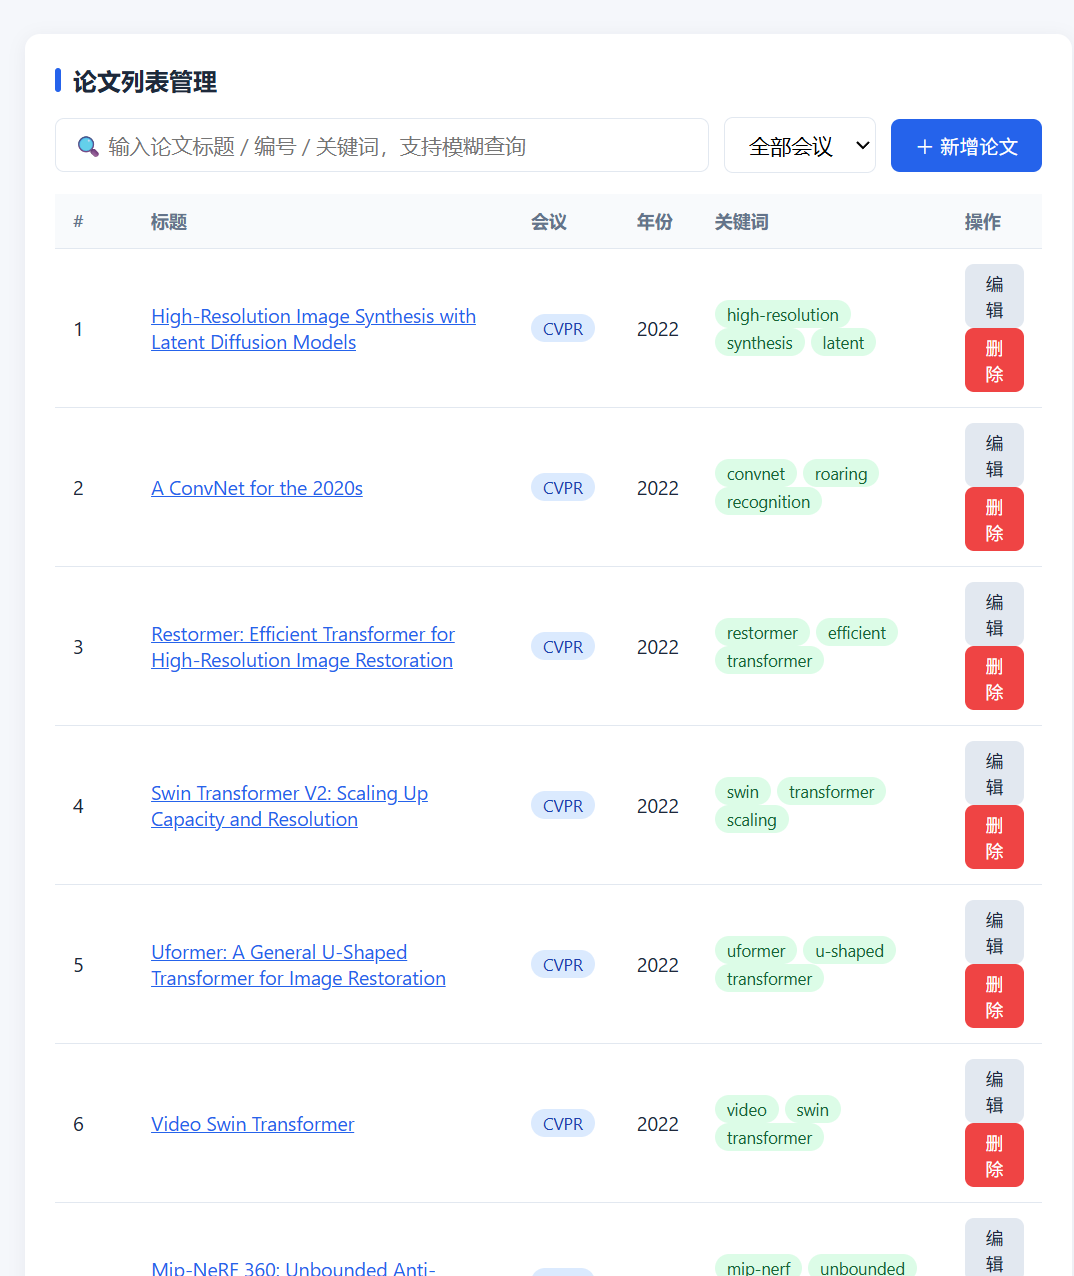The width and height of the screenshot is (1074, 1276).
Task: Edit the Uformer paper row
Action: (x=994, y=932)
